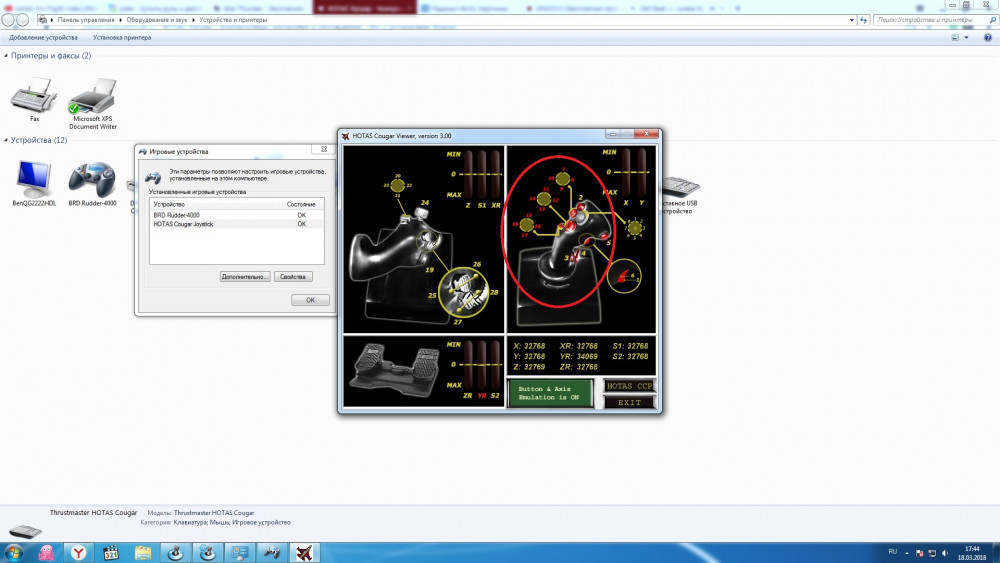This screenshot has height=563, width=1000.
Task: Collapse the Принтеры и факсы group
Action: click(x=6, y=56)
